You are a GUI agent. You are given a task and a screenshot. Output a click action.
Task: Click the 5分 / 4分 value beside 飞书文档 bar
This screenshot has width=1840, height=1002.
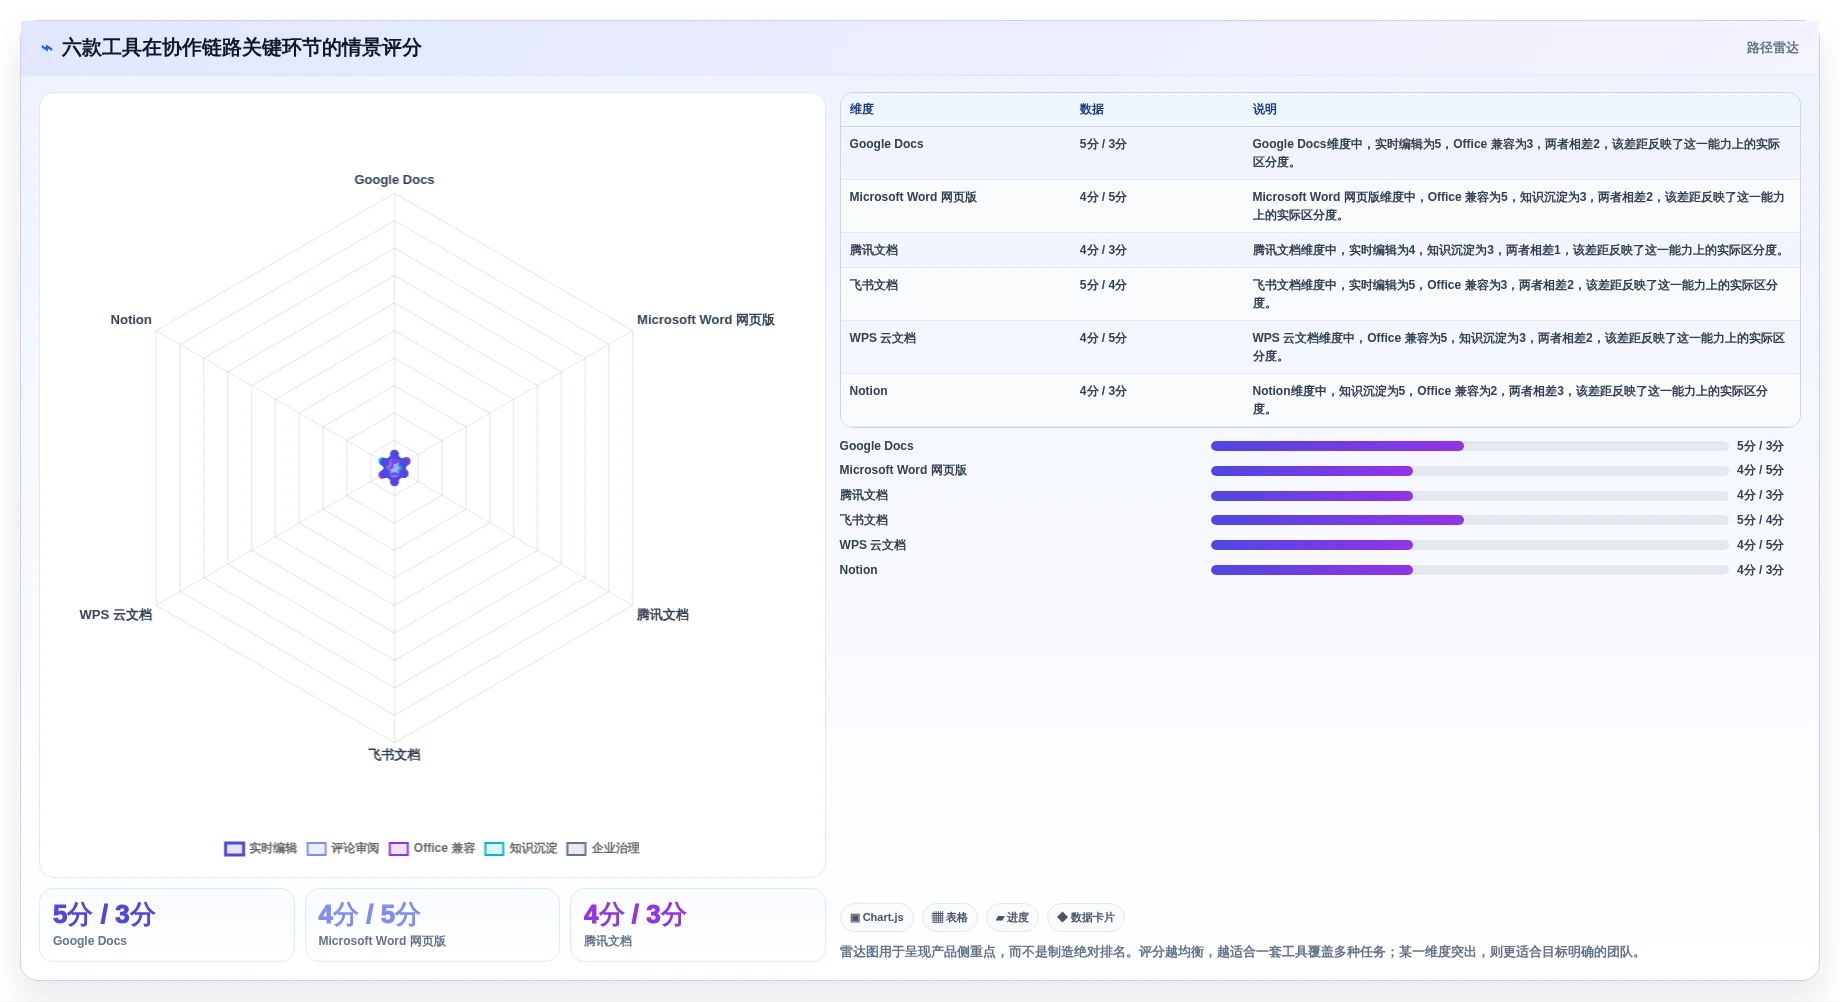[x=1760, y=520]
